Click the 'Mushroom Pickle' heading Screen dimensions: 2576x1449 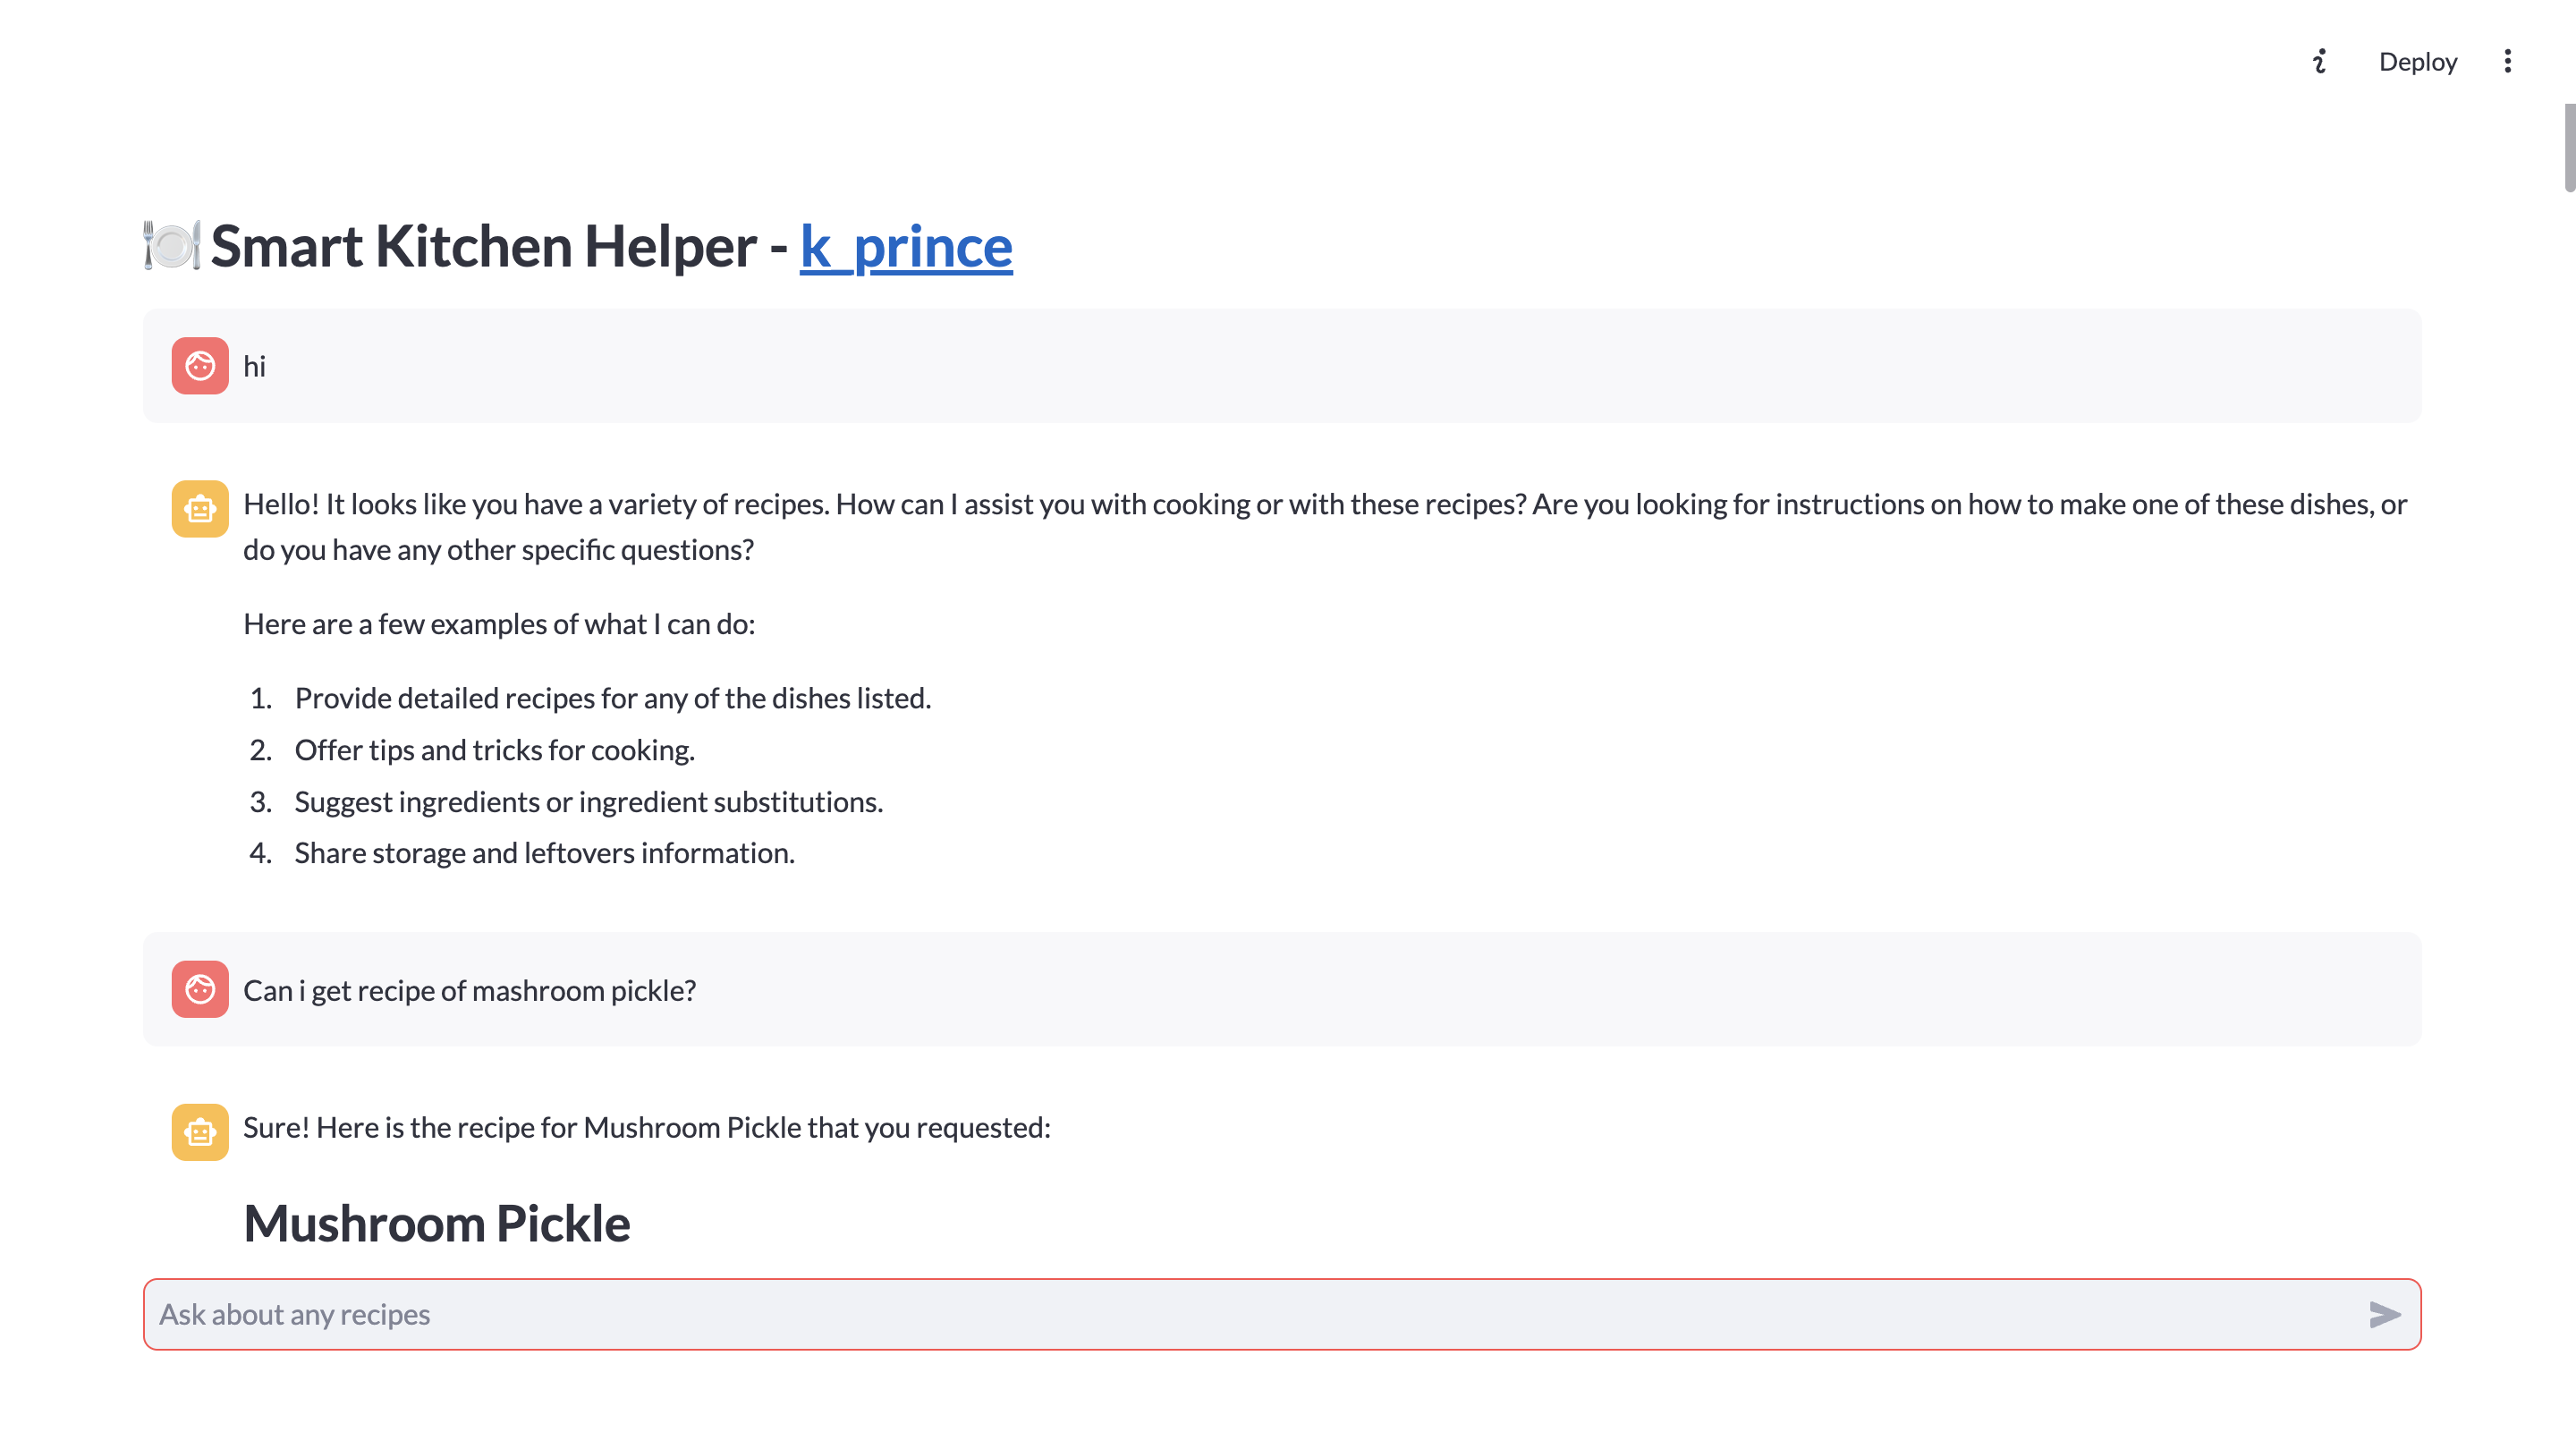pyautogui.click(x=437, y=1224)
